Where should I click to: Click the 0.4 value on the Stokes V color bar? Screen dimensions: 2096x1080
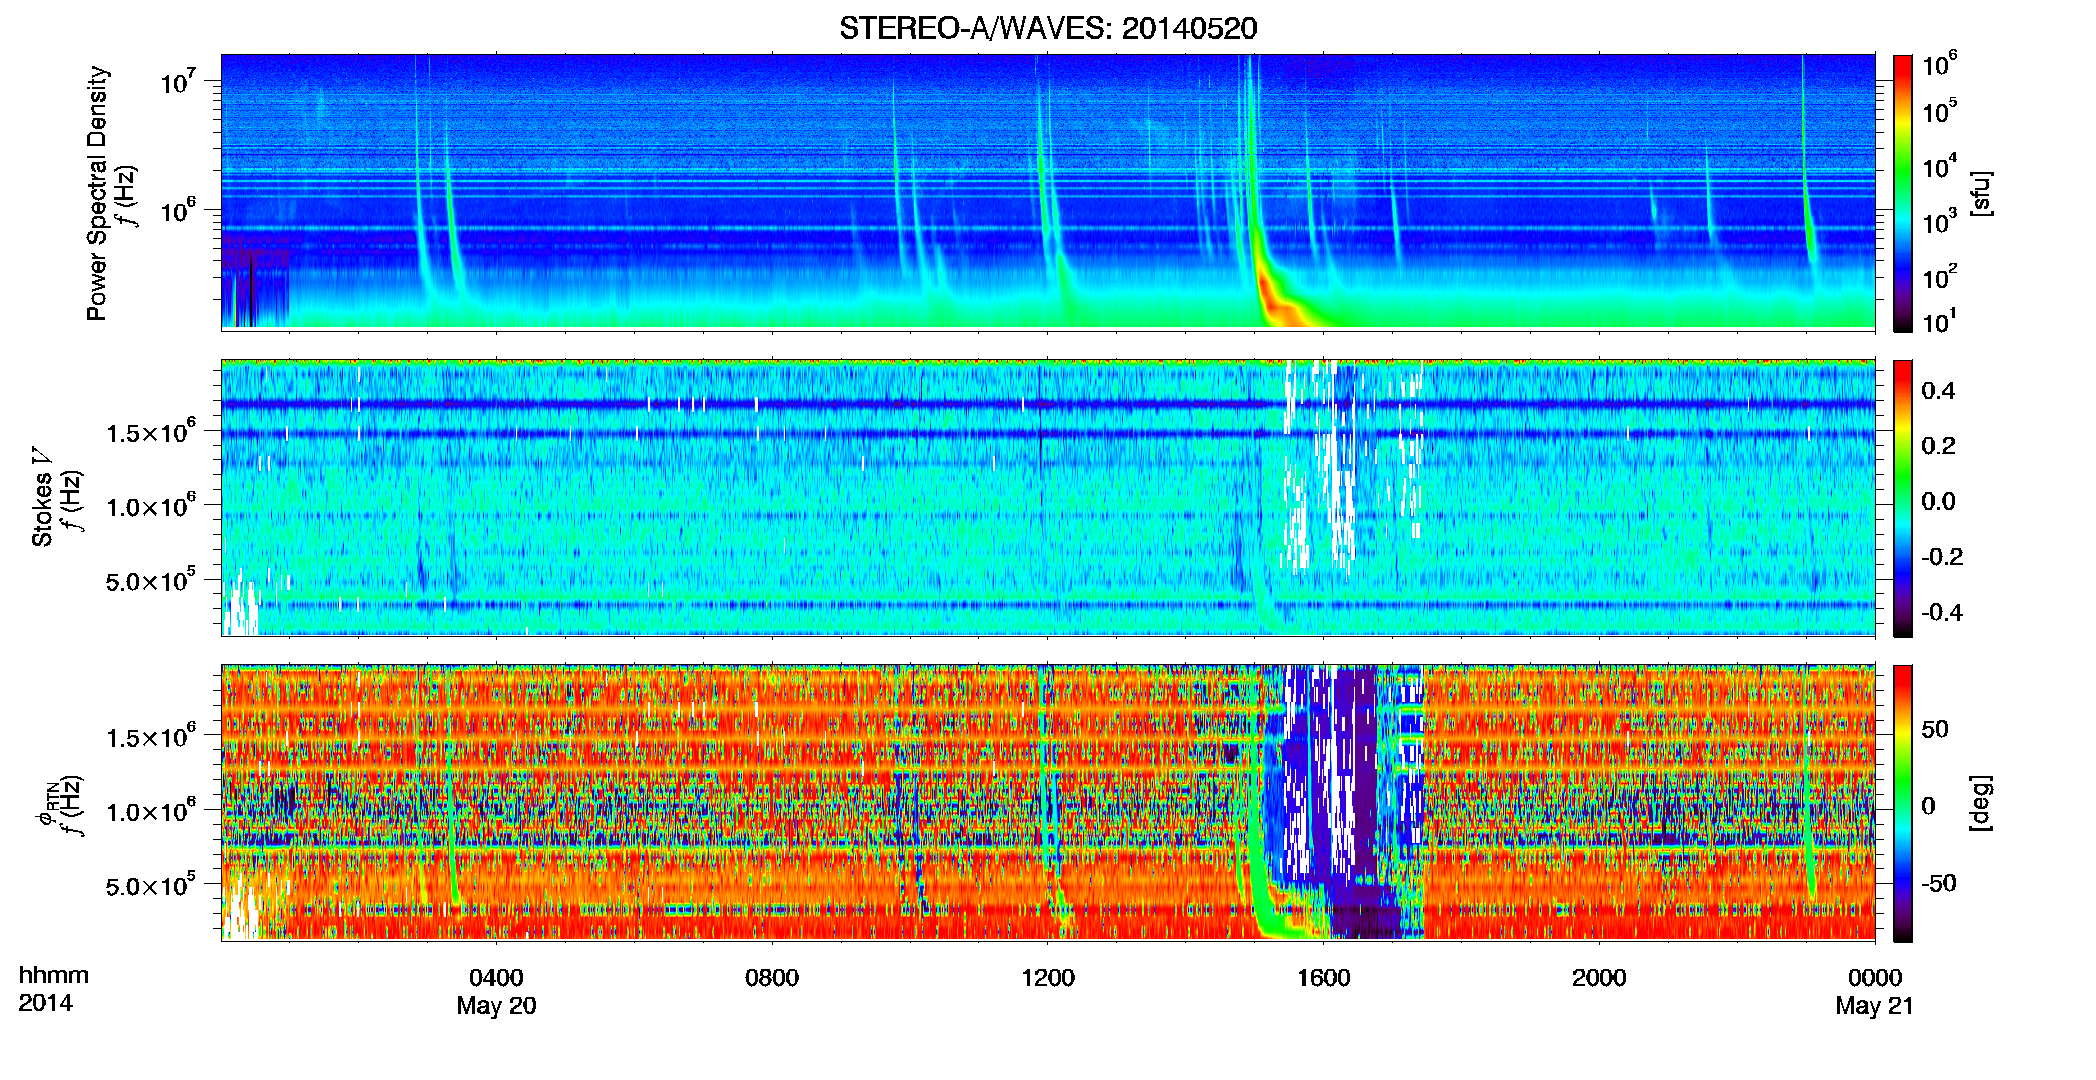[1938, 391]
